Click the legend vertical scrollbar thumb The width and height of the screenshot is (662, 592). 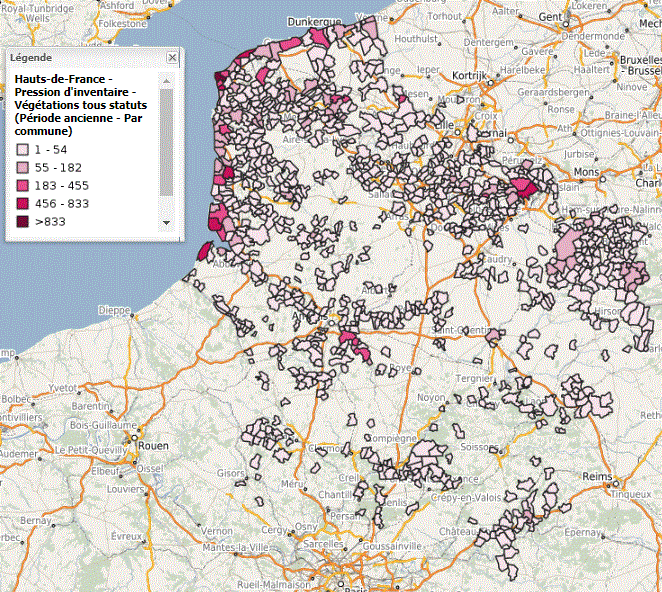167,140
